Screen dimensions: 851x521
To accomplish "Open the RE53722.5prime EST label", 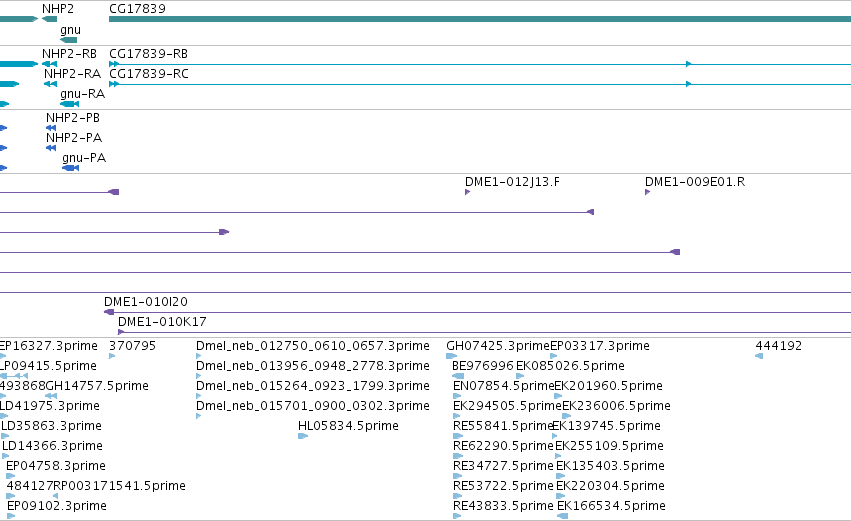I will pyautogui.click(x=503, y=486).
